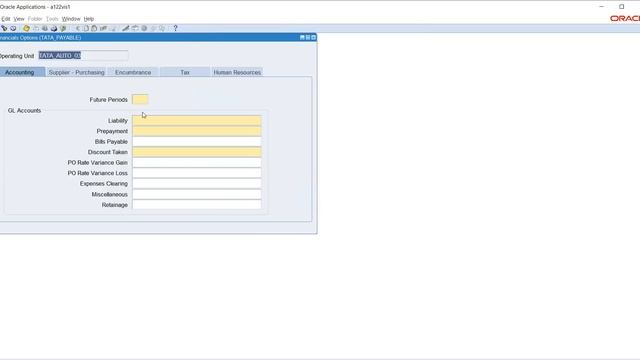The width and height of the screenshot is (640, 360).
Task: Click the Retainage account field
Action: pos(197,205)
